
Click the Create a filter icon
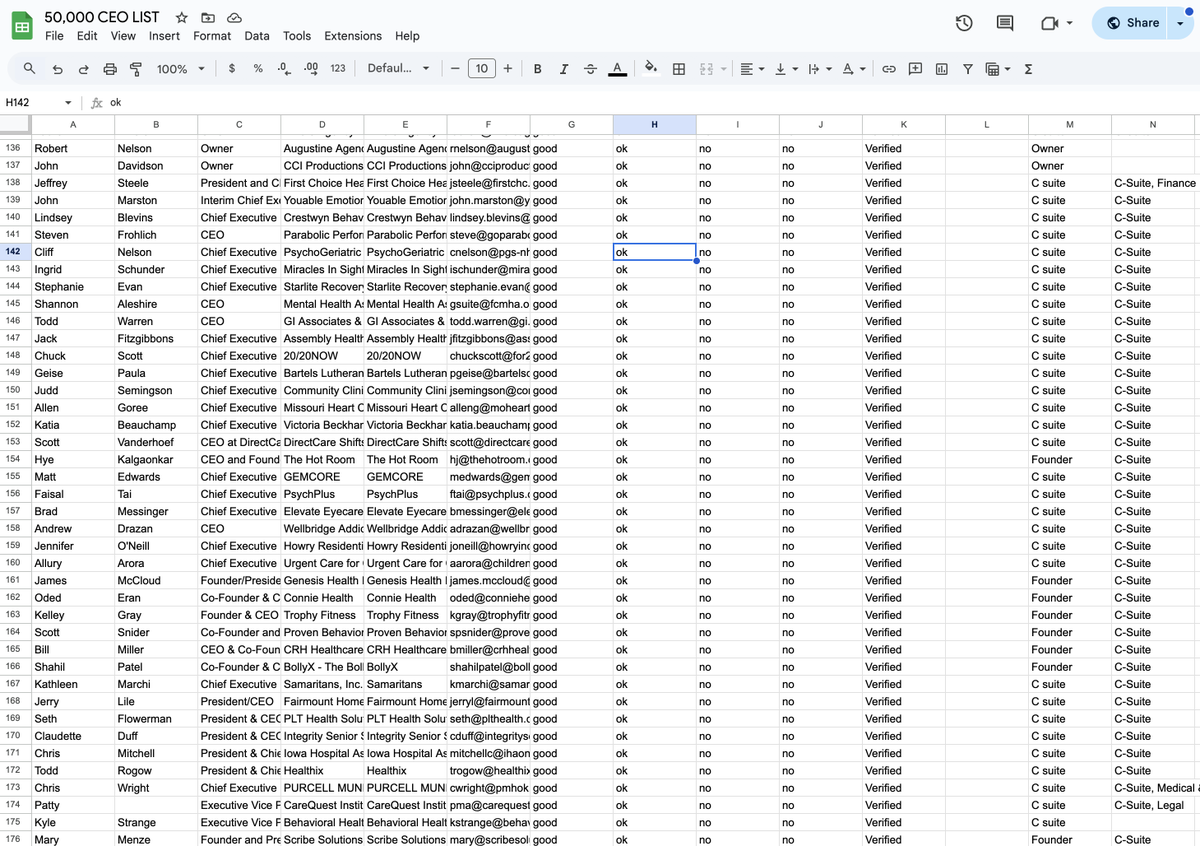tap(967, 69)
